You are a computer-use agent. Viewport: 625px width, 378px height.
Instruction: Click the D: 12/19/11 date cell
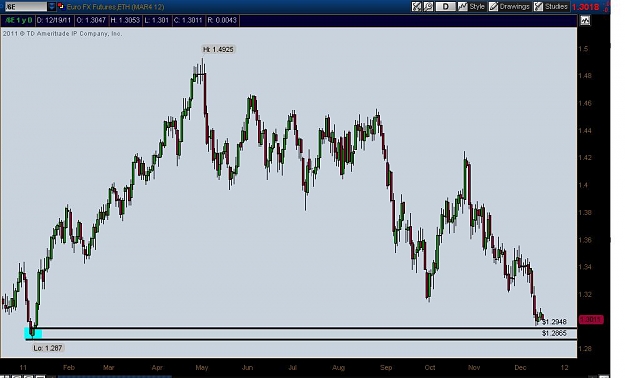point(54,20)
